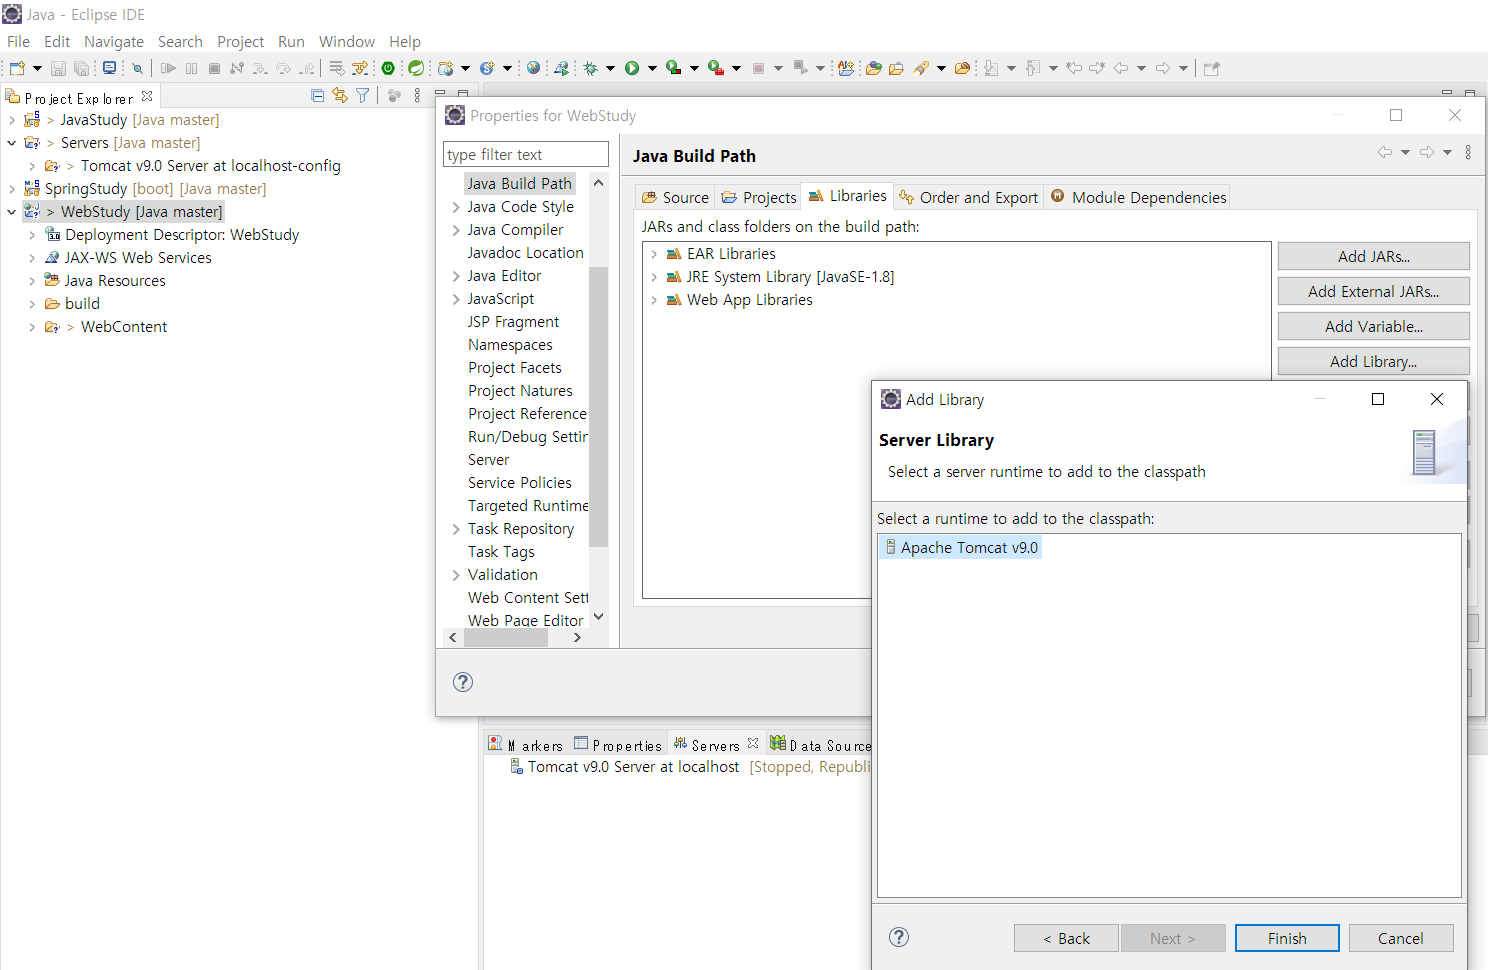Image resolution: width=1488 pixels, height=970 pixels.
Task: Open Properties dialog view menu (three dots)
Action: 1468,152
